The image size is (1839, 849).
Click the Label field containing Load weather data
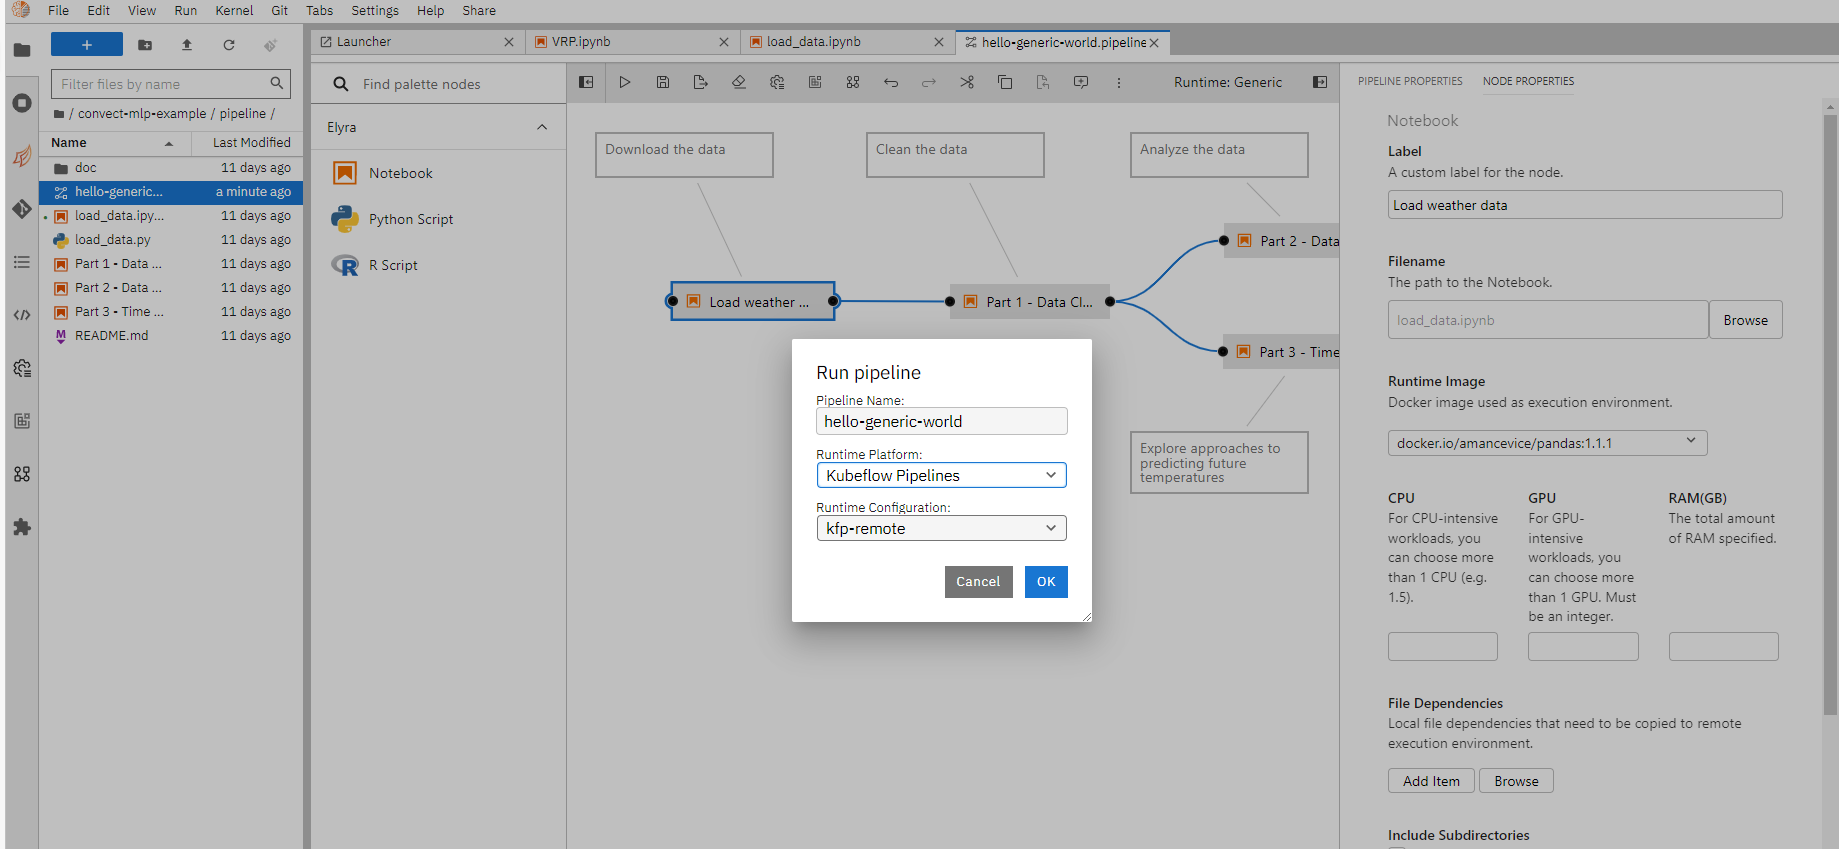click(x=1585, y=205)
